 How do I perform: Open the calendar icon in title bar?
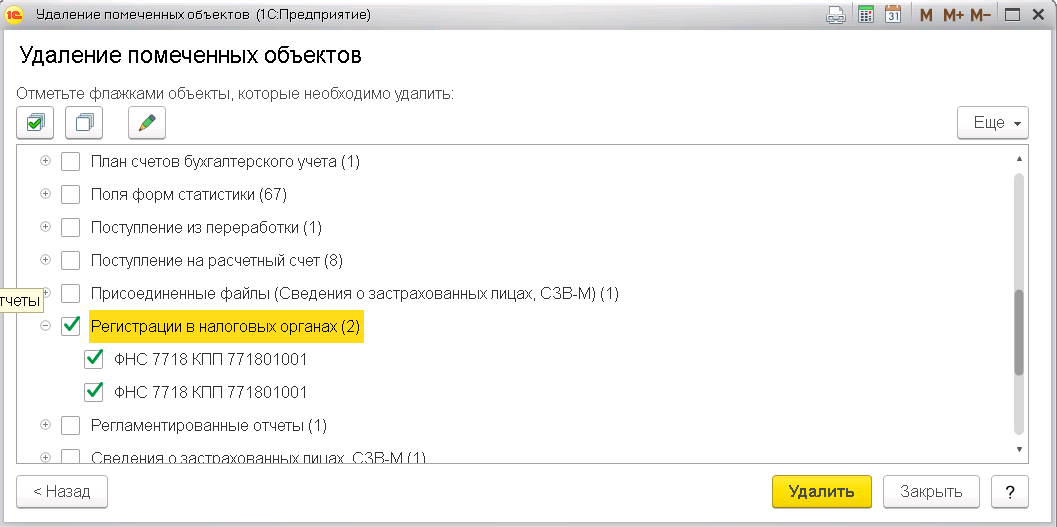893,15
